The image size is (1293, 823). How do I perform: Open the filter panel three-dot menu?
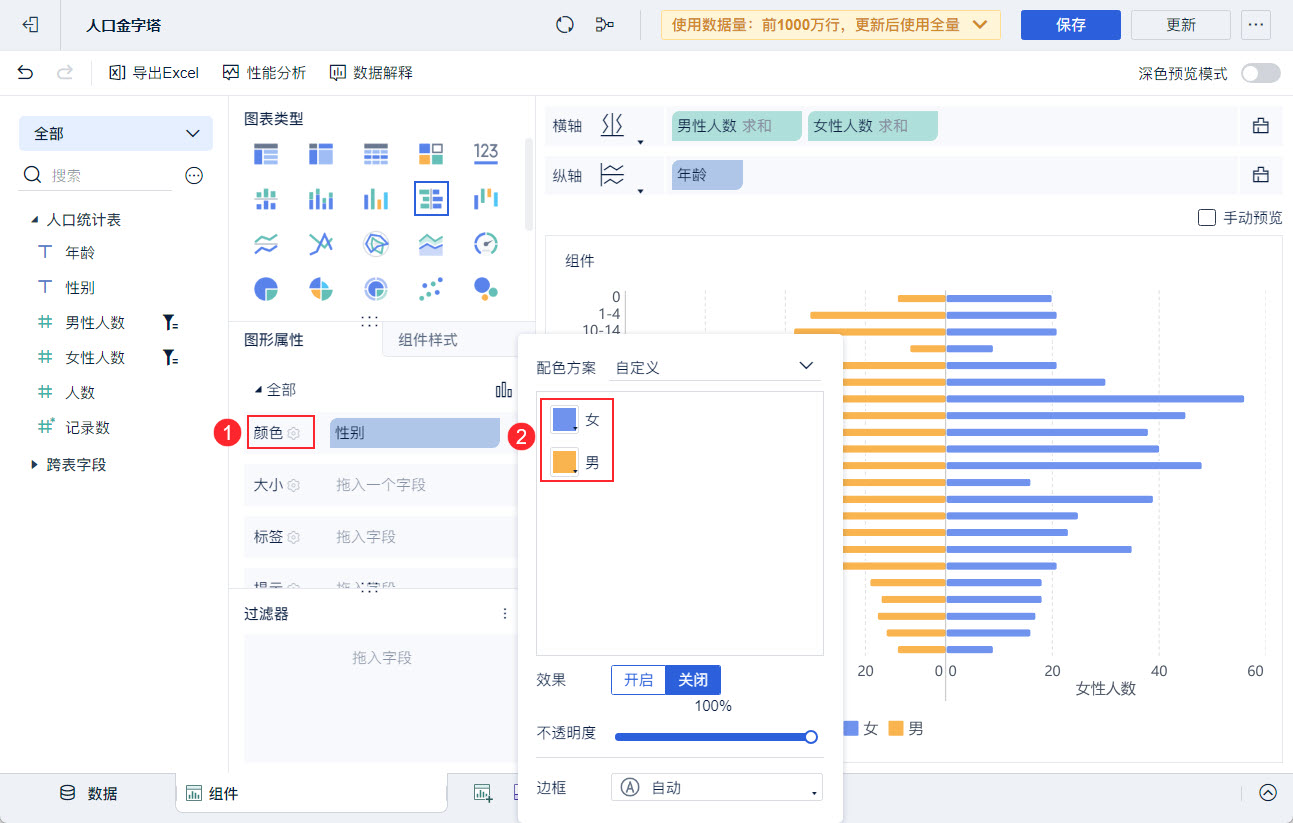tap(505, 613)
